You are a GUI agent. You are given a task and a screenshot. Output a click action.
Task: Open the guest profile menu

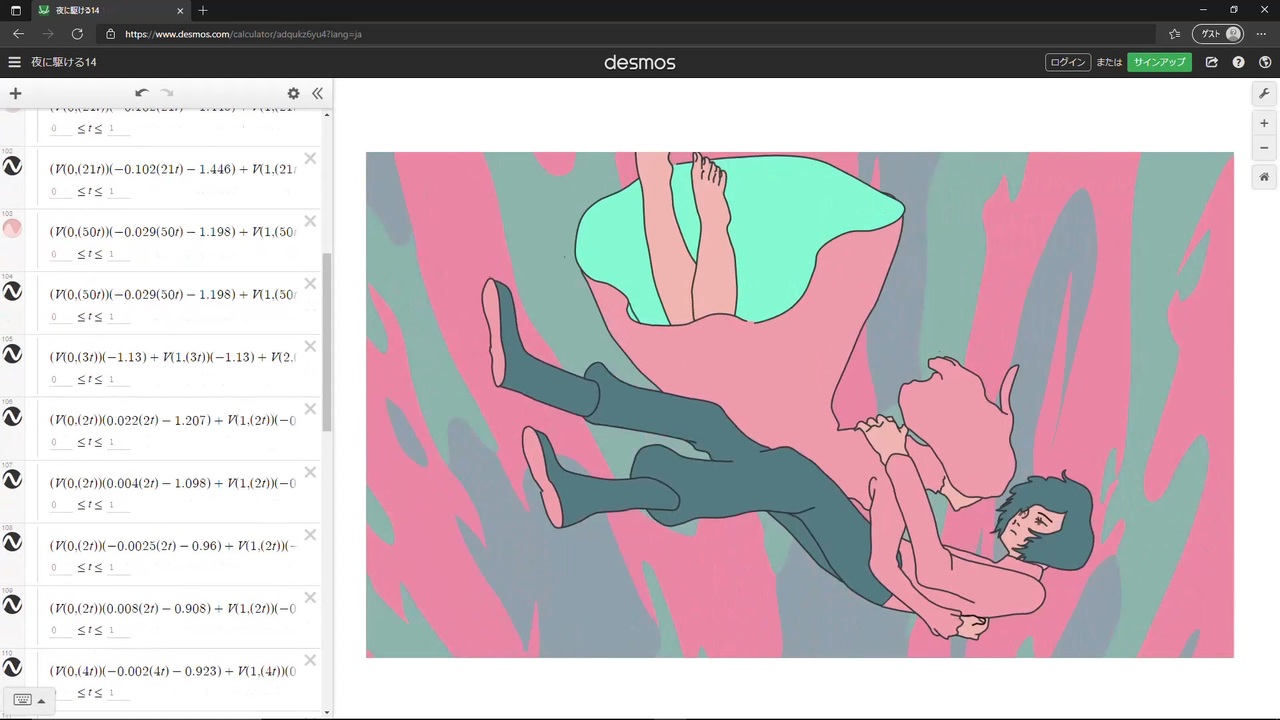[1218, 34]
